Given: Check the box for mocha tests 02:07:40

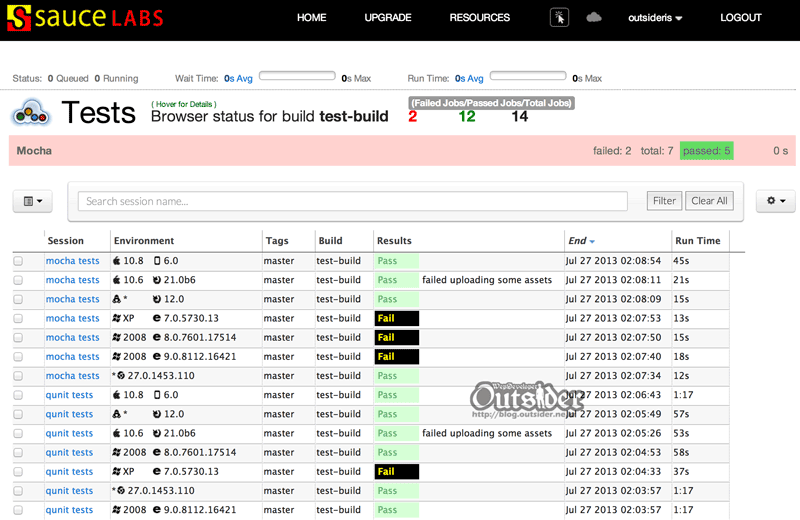Looking at the screenshot, I should pos(18,357).
